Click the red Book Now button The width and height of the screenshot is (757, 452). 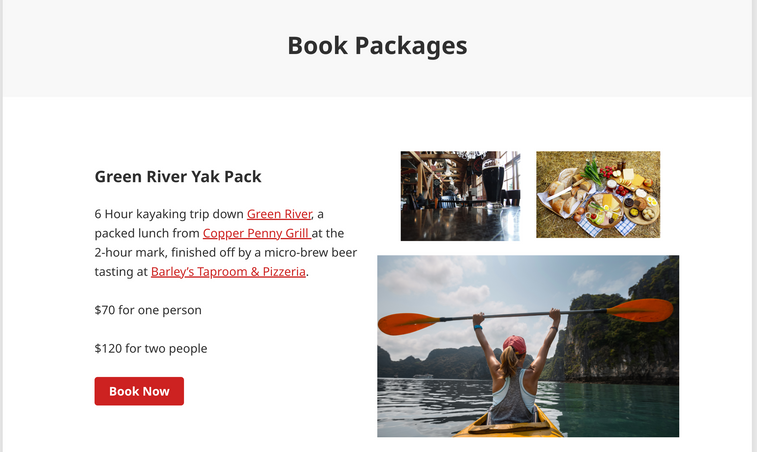(x=139, y=391)
